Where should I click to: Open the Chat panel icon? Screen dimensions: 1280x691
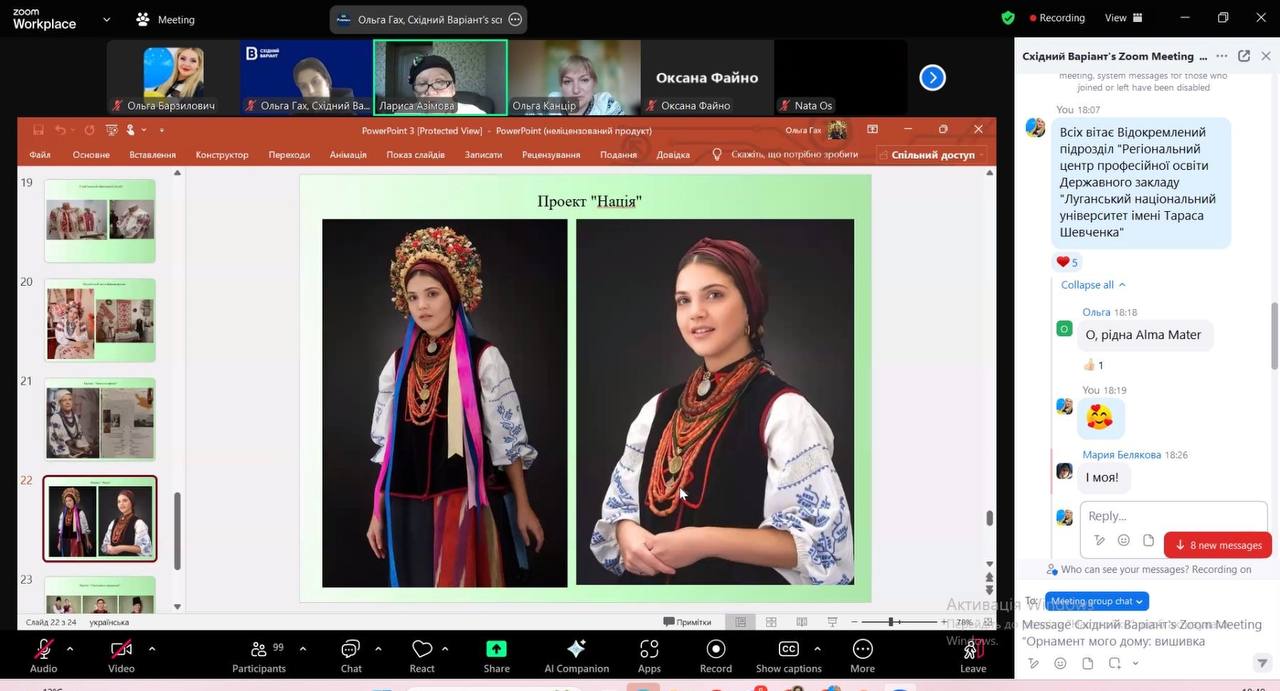[350, 654]
